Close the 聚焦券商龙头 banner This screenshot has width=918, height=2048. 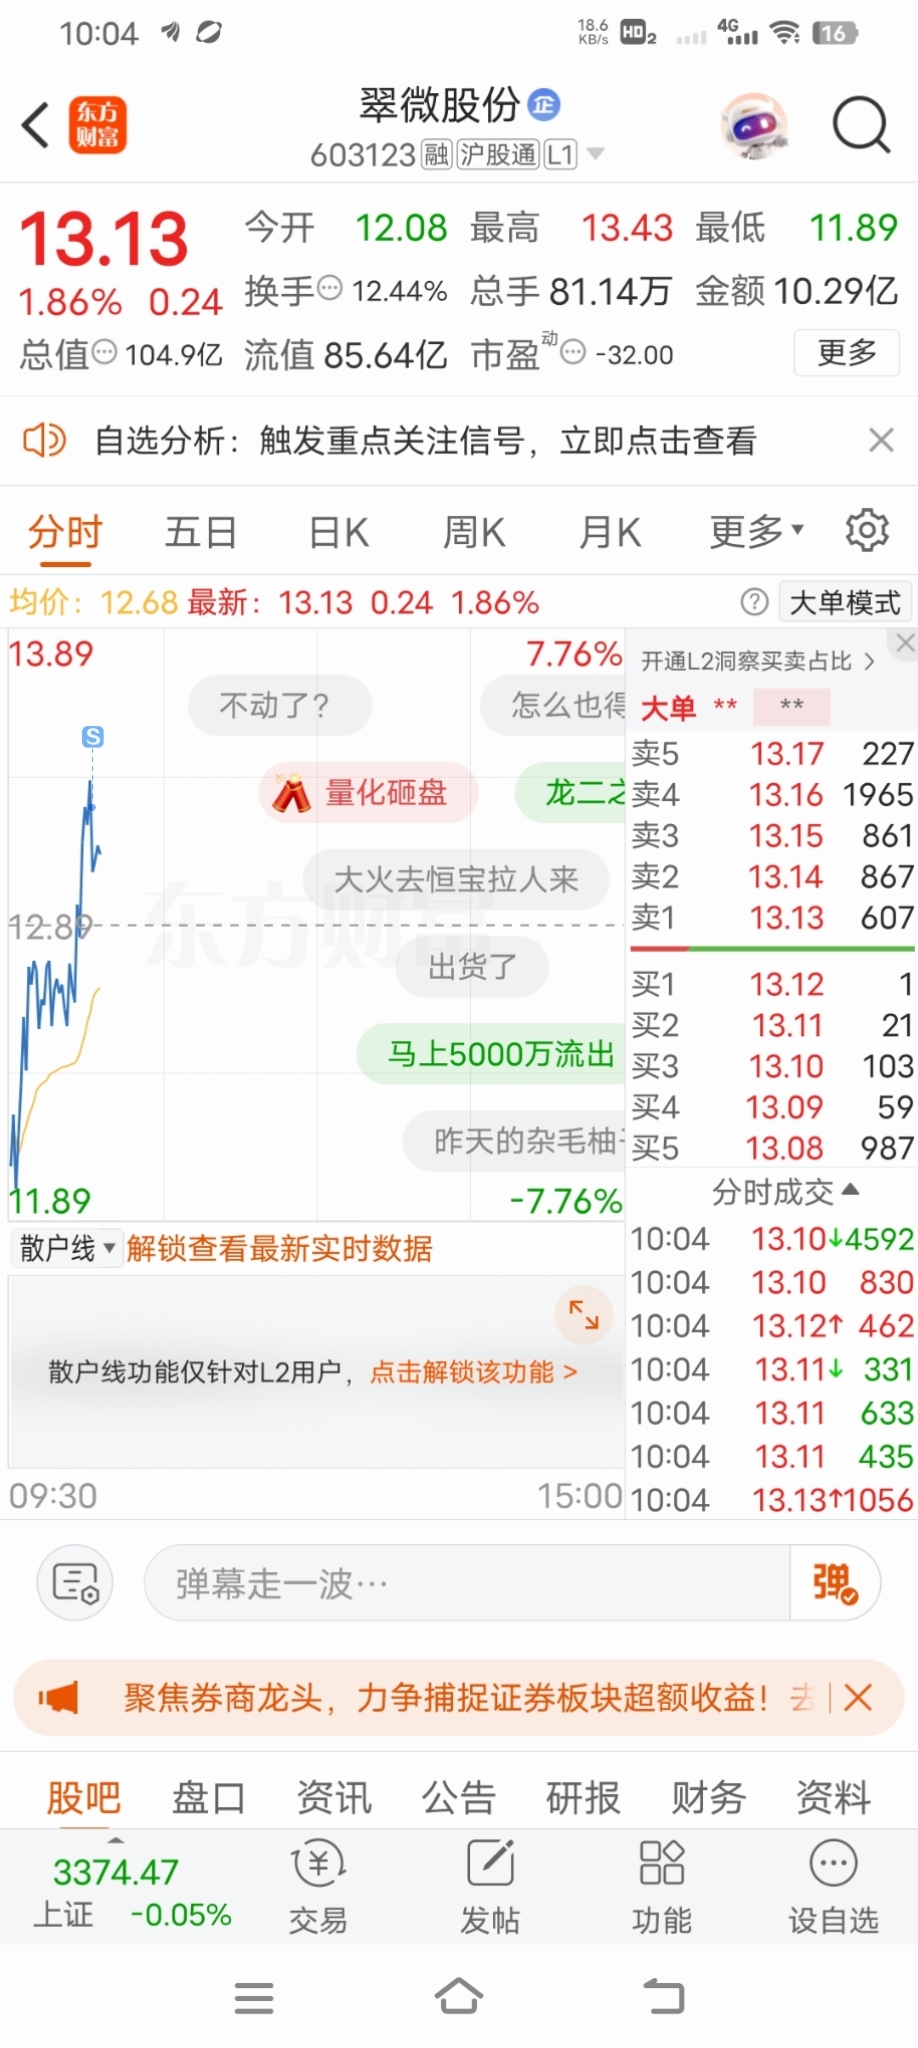coord(858,1697)
